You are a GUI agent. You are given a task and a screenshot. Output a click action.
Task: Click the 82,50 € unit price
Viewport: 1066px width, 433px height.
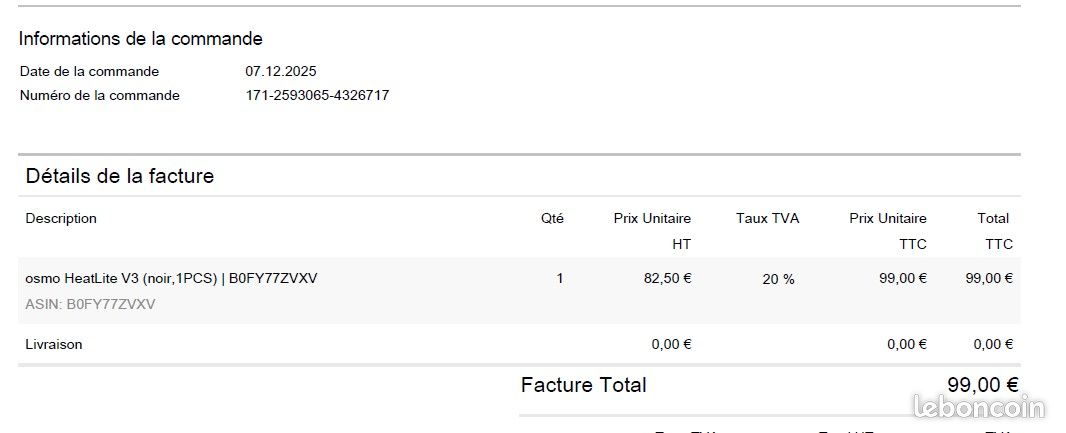point(668,278)
